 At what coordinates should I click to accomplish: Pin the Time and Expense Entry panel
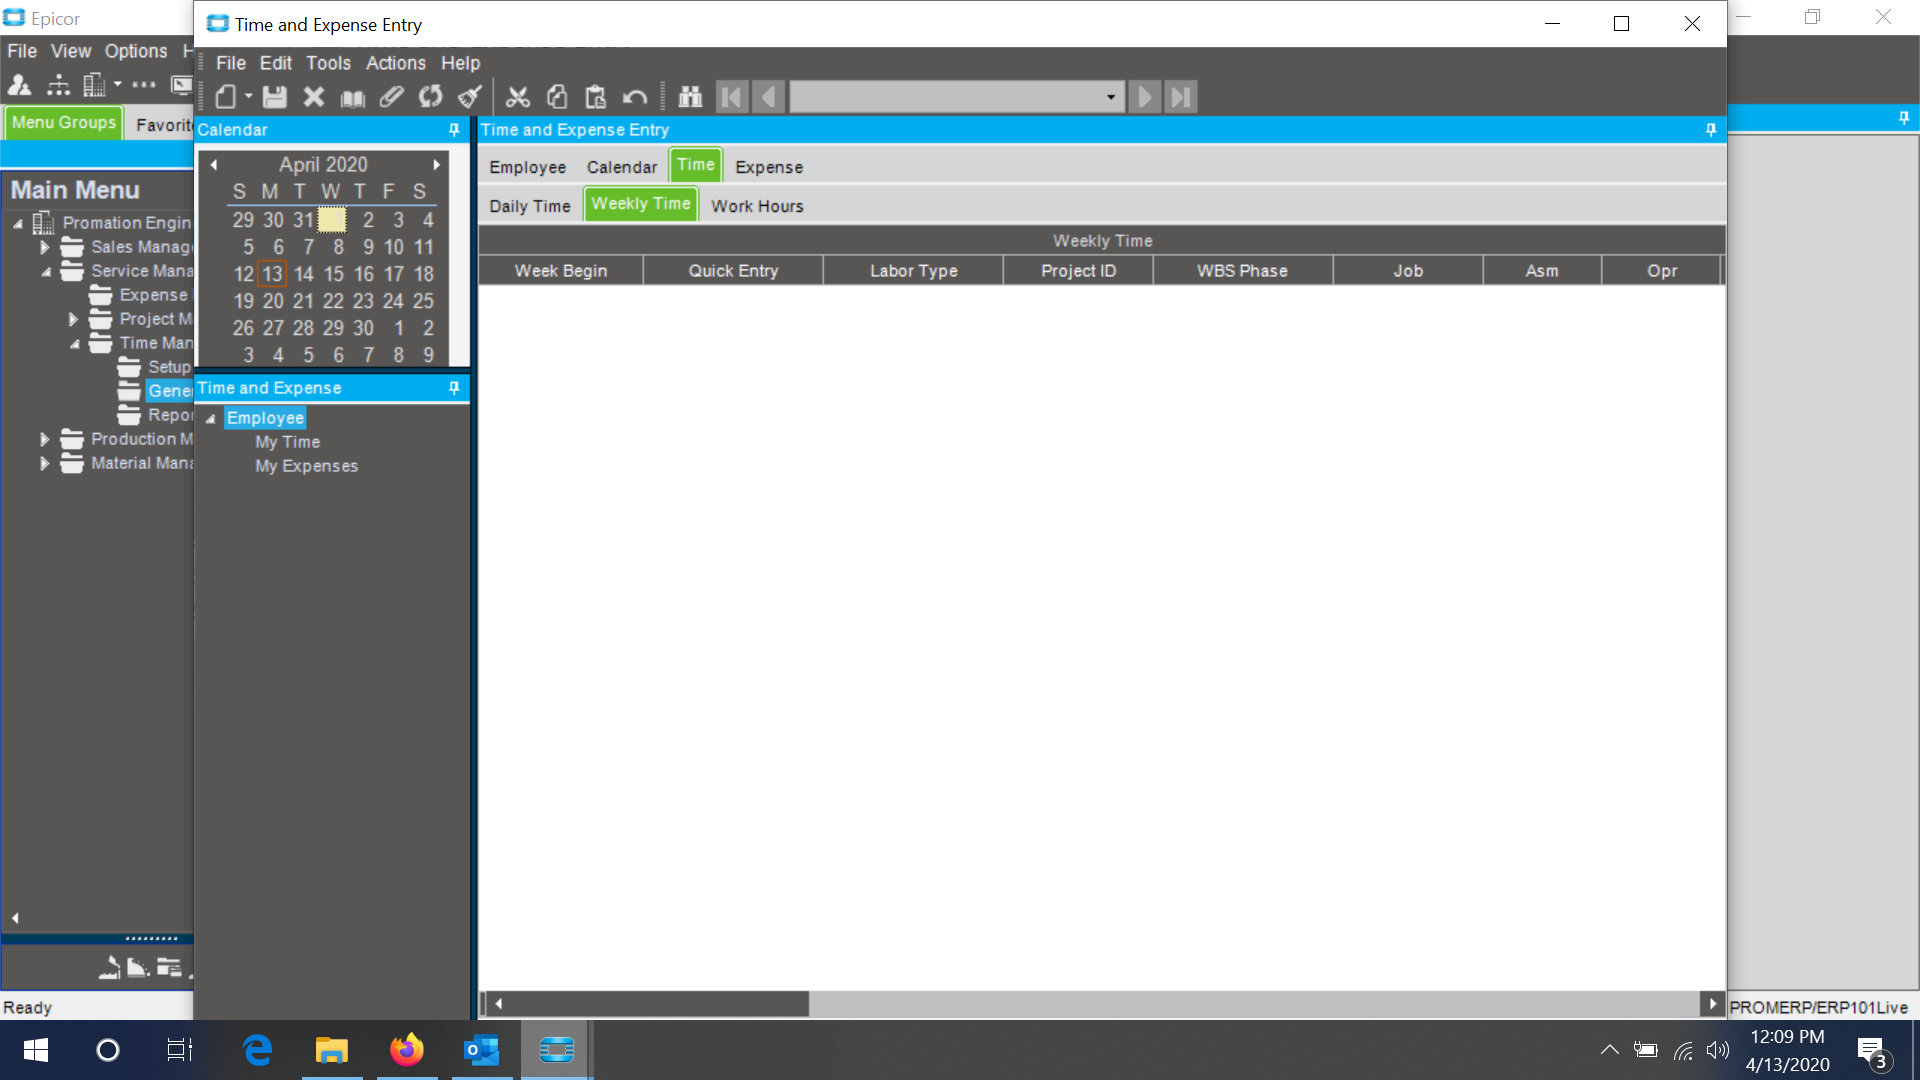coord(1711,130)
